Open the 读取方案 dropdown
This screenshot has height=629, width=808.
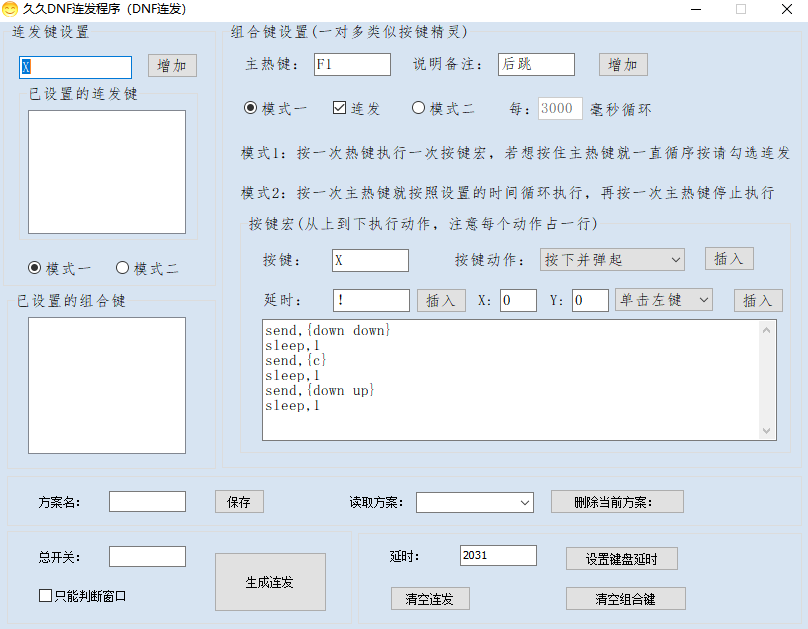point(475,503)
